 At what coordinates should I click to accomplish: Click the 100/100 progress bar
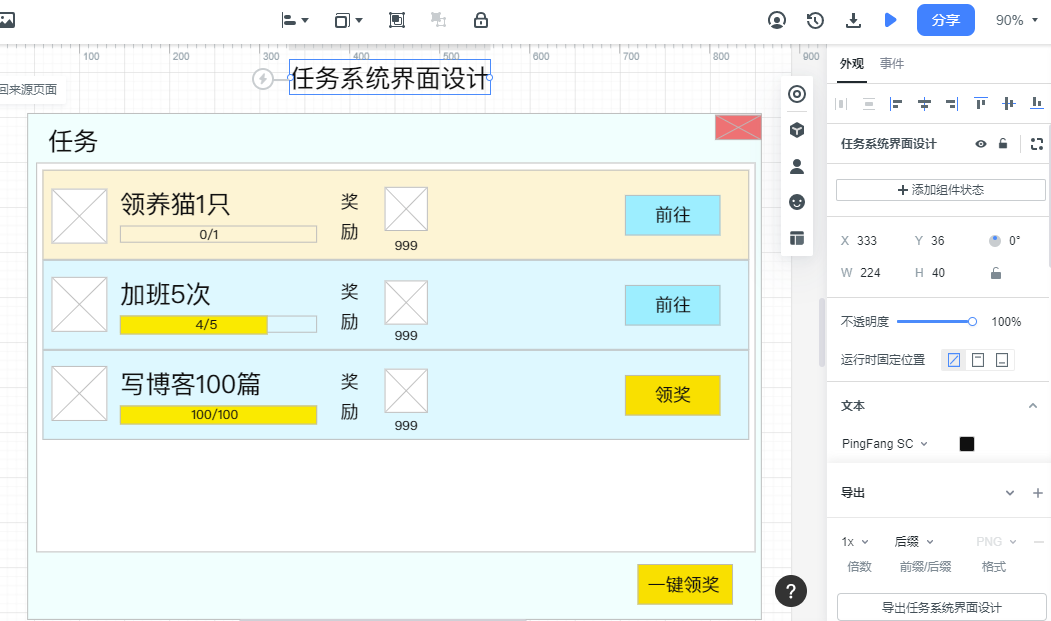pyautogui.click(x=219, y=414)
